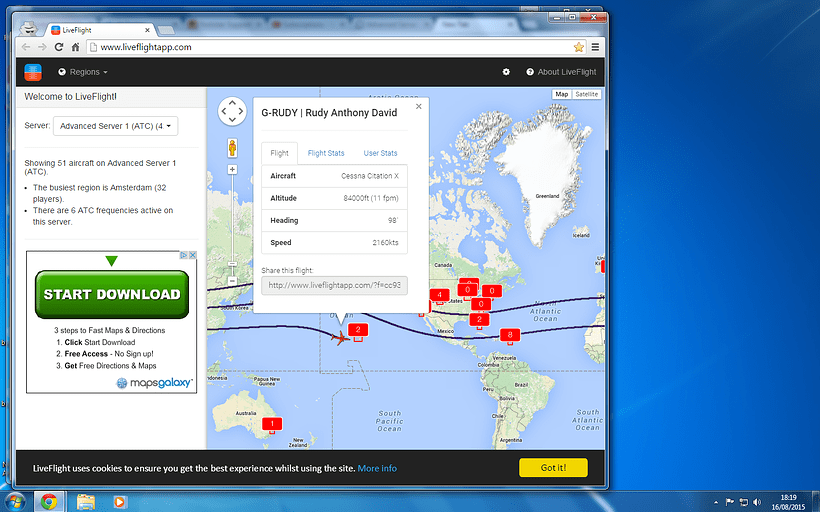Image resolution: width=820 pixels, height=512 pixels.
Task: Click the Australia marker numbered 1
Action: [272, 424]
